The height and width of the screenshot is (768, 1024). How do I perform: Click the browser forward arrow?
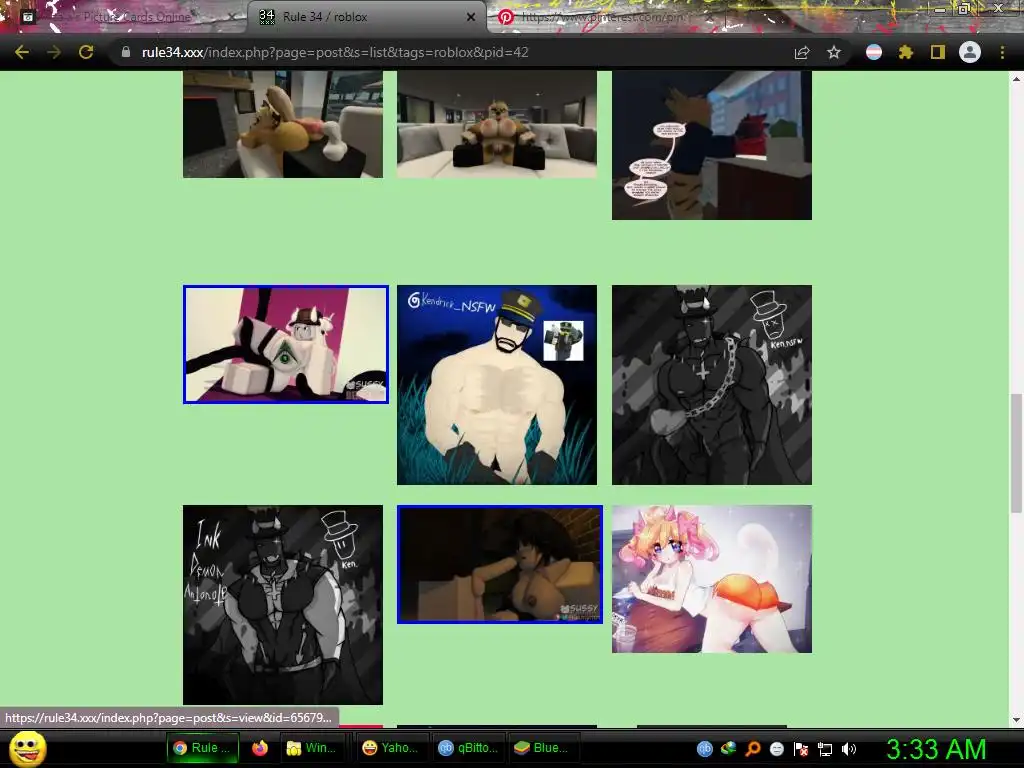[x=54, y=52]
